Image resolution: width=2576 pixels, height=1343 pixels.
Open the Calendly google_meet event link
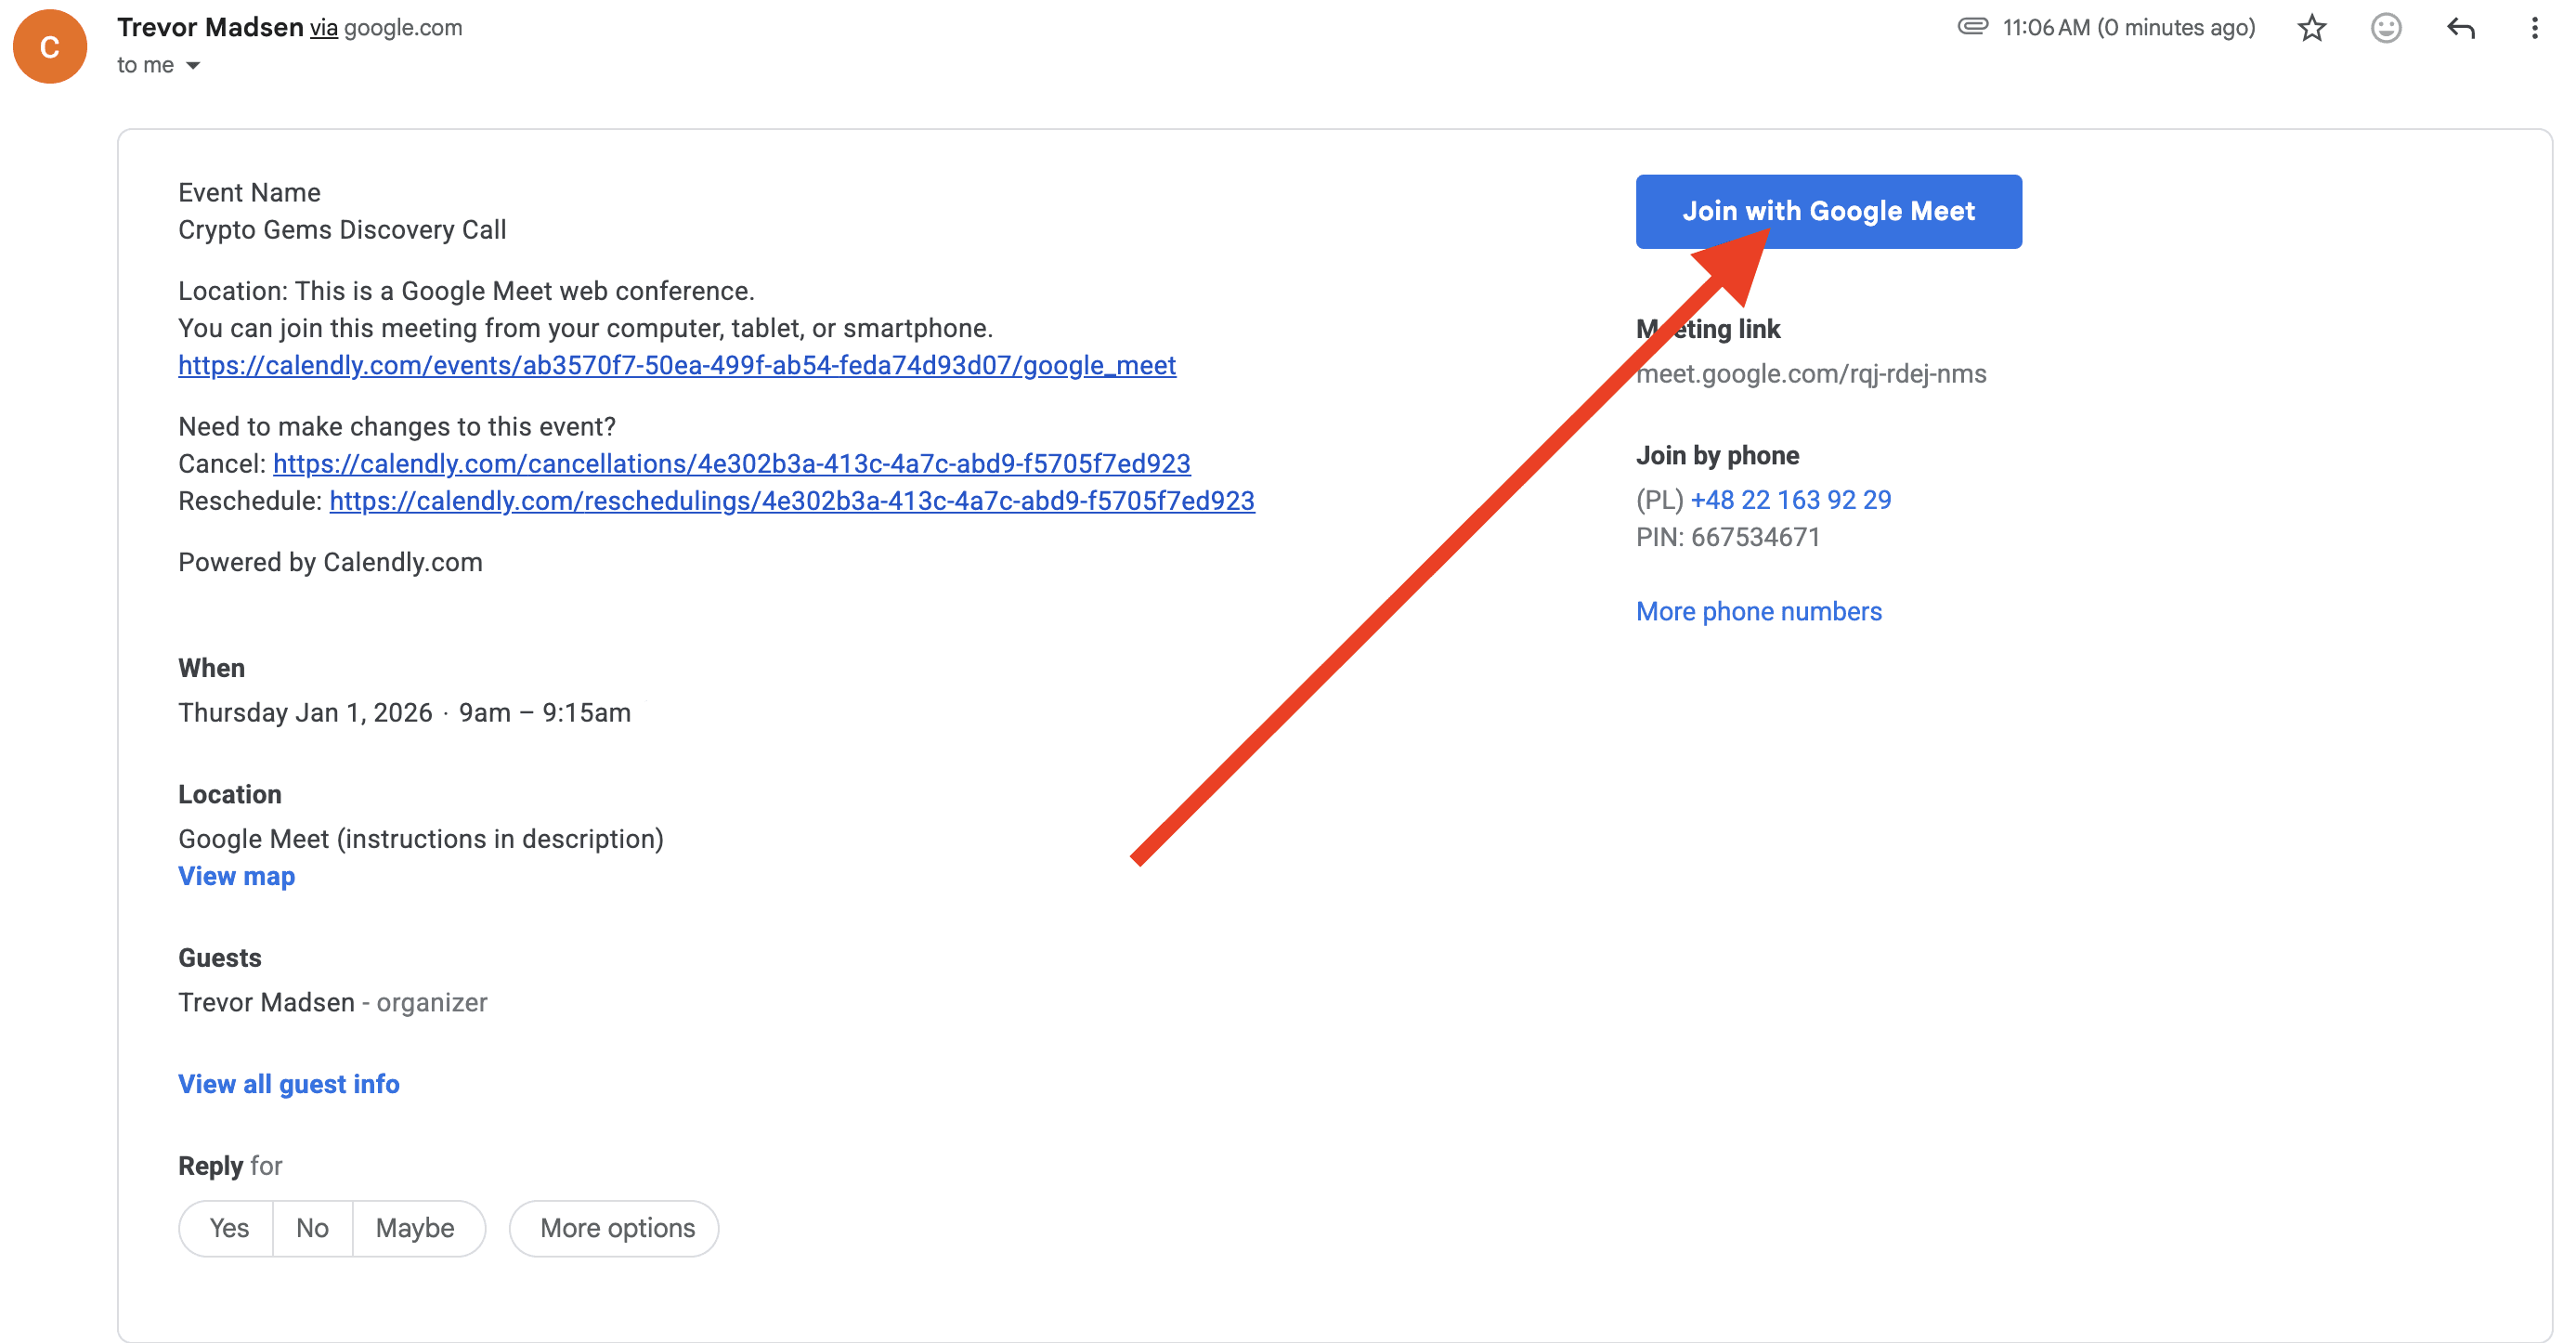[676, 366]
